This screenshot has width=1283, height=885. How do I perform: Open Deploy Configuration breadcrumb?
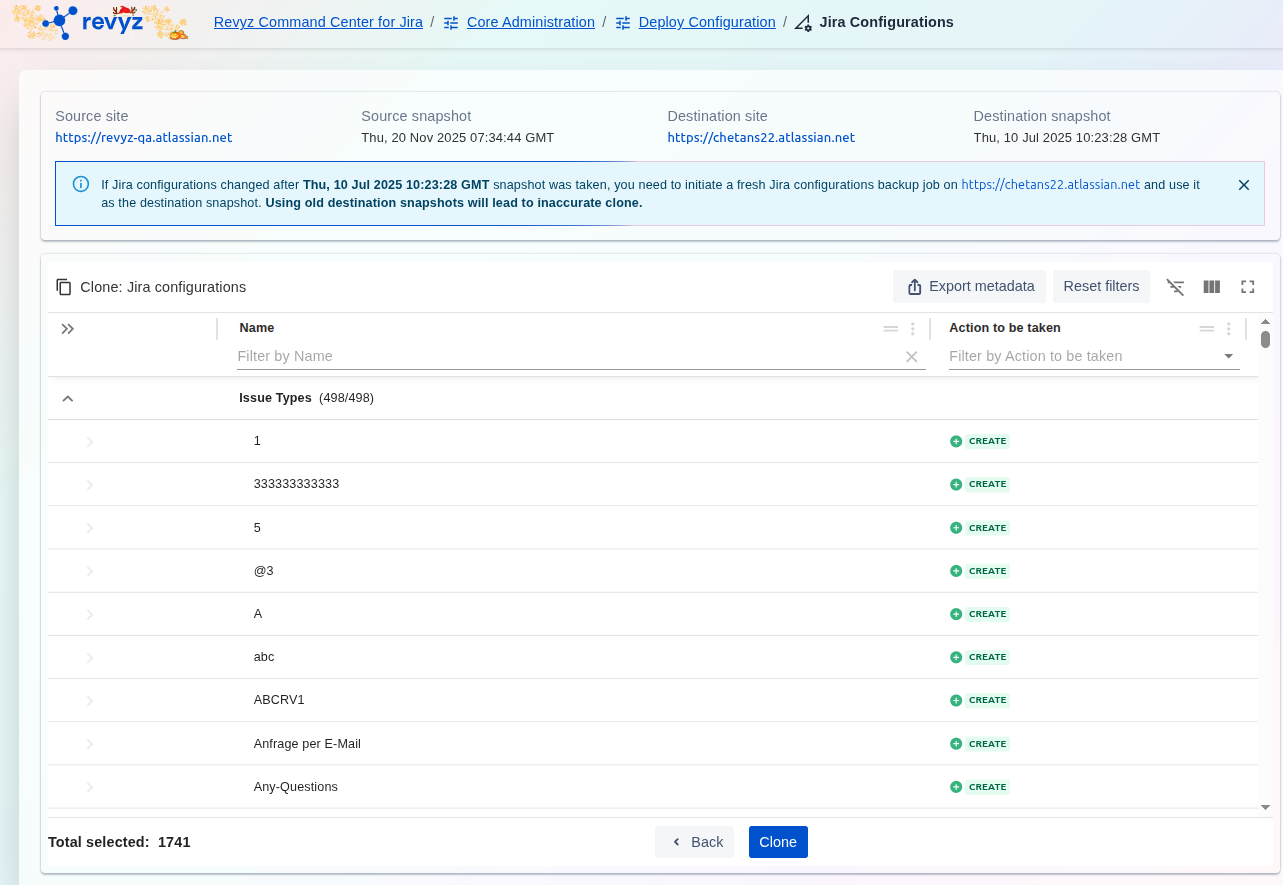point(706,22)
